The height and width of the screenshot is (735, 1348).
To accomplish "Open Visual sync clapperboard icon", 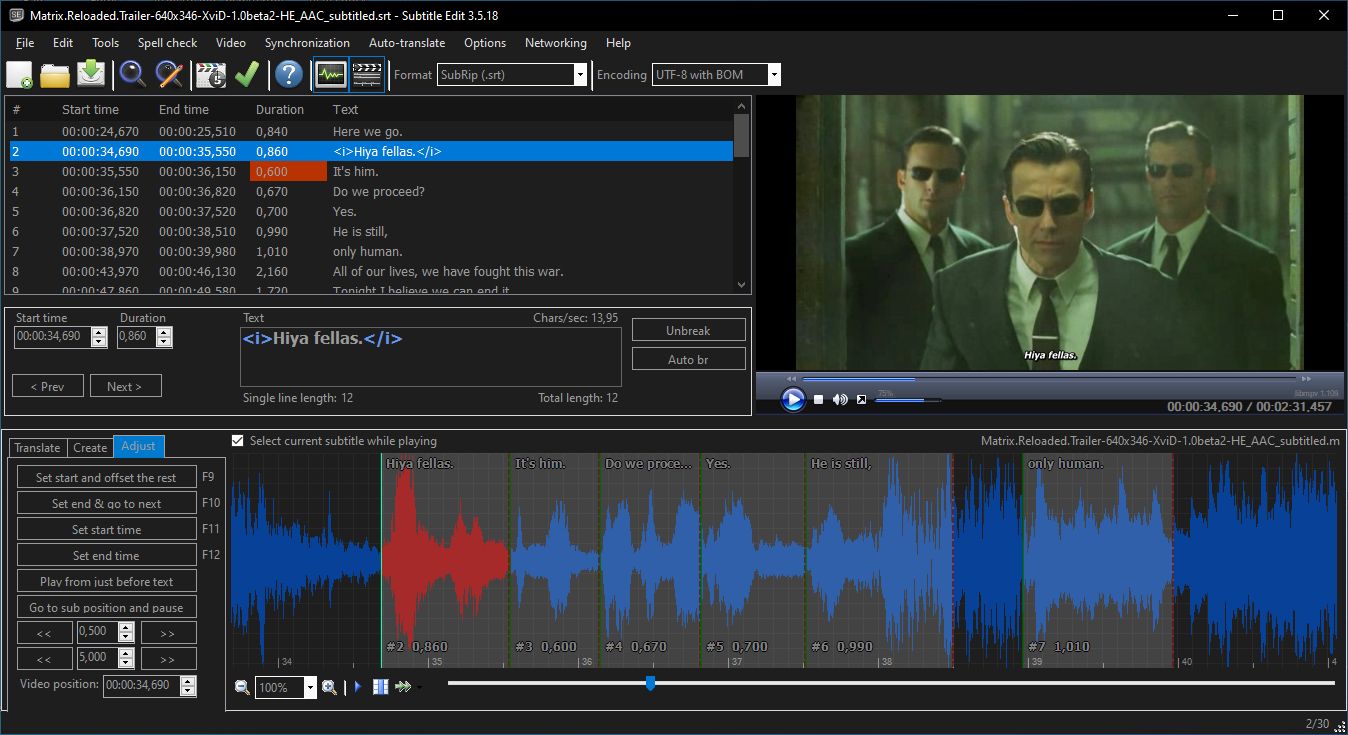I will (x=211, y=75).
